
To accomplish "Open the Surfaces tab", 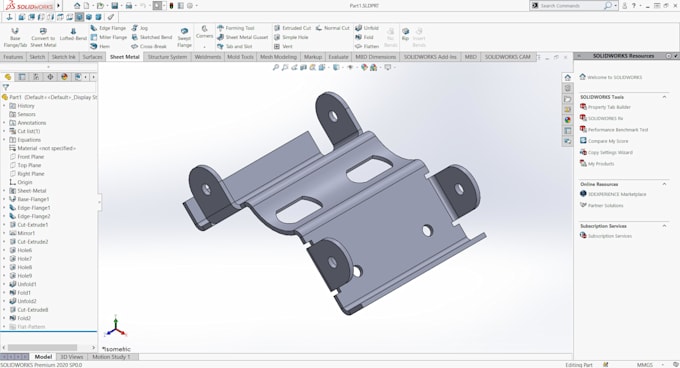I will [x=92, y=57].
